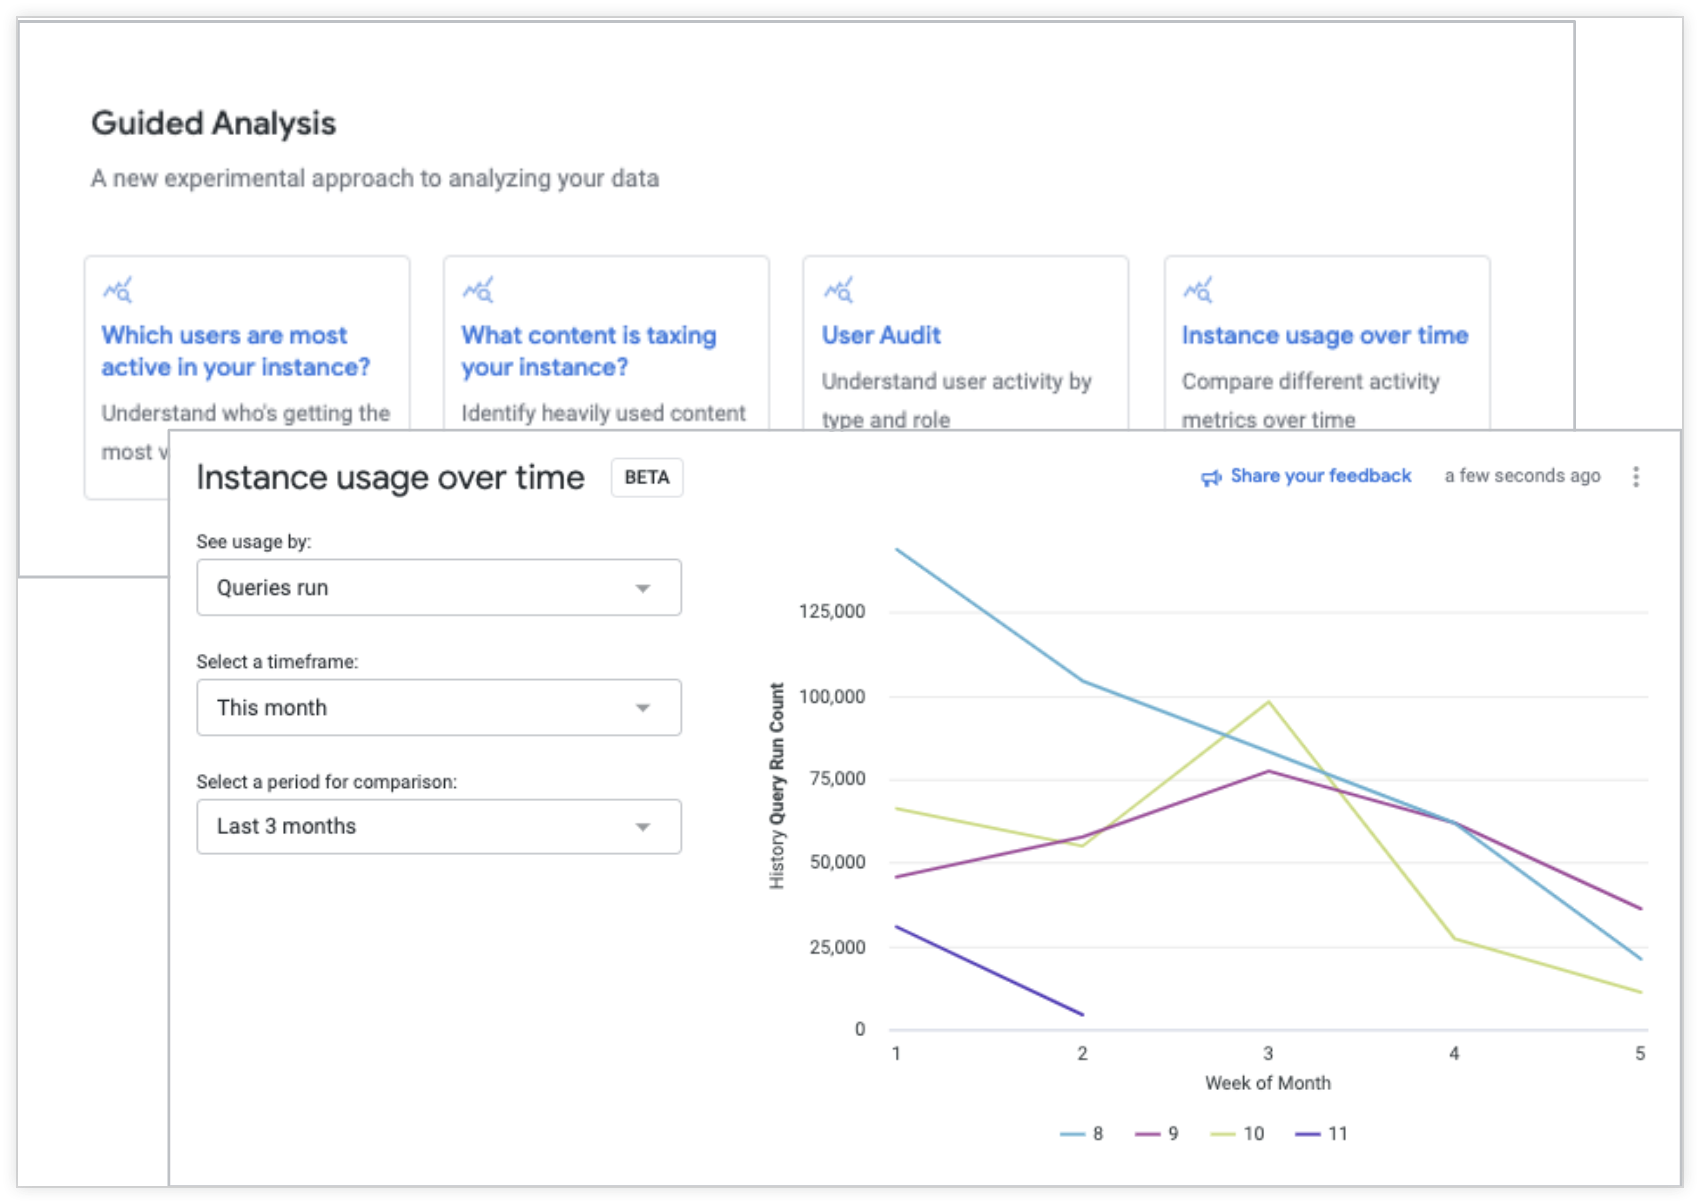Click the 'a few seconds ago' refresh timestamp
1700x1204 pixels.
click(x=1522, y=476)
